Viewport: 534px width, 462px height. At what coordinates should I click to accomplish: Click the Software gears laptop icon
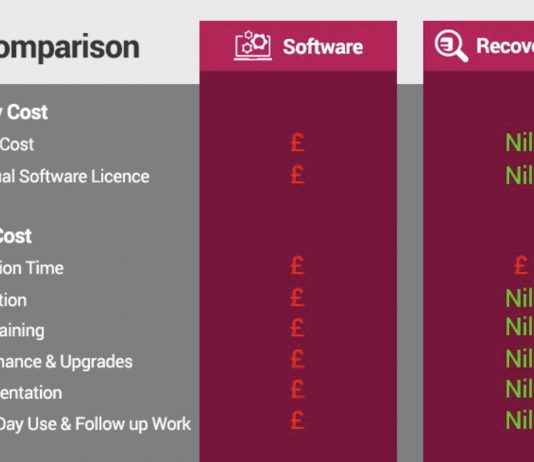[x=253, y=46]
